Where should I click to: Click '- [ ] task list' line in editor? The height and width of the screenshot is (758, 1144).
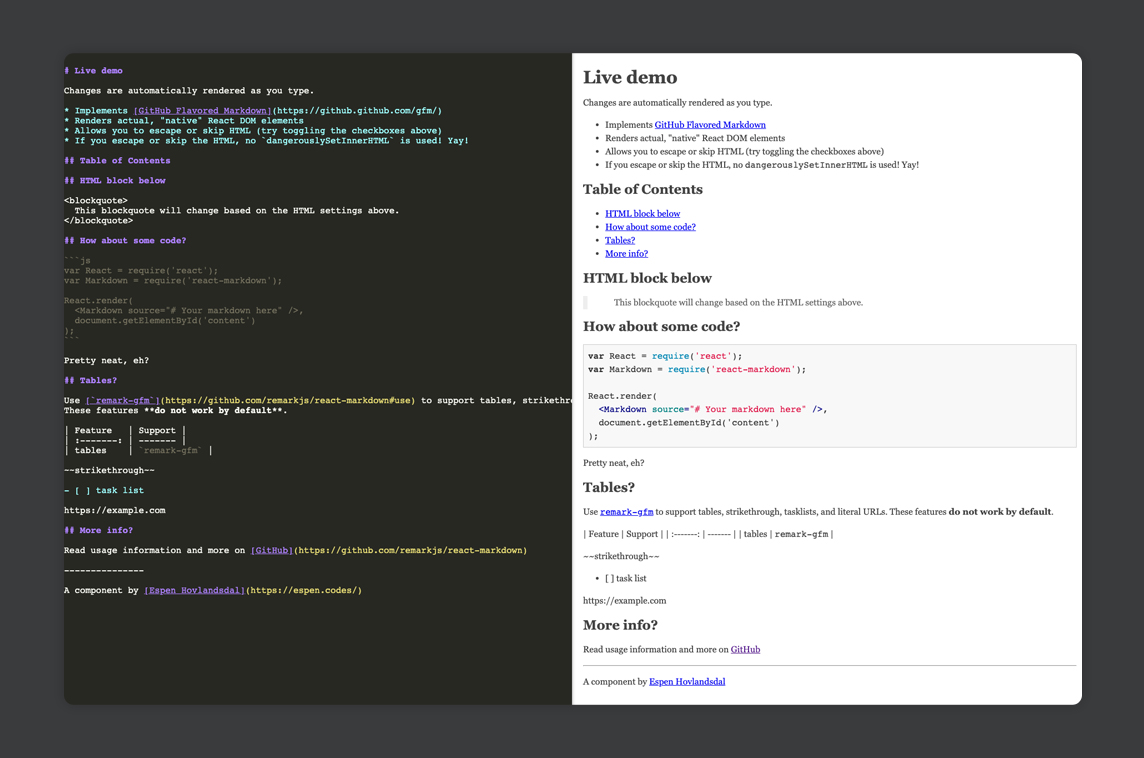(x=104, y=490)
